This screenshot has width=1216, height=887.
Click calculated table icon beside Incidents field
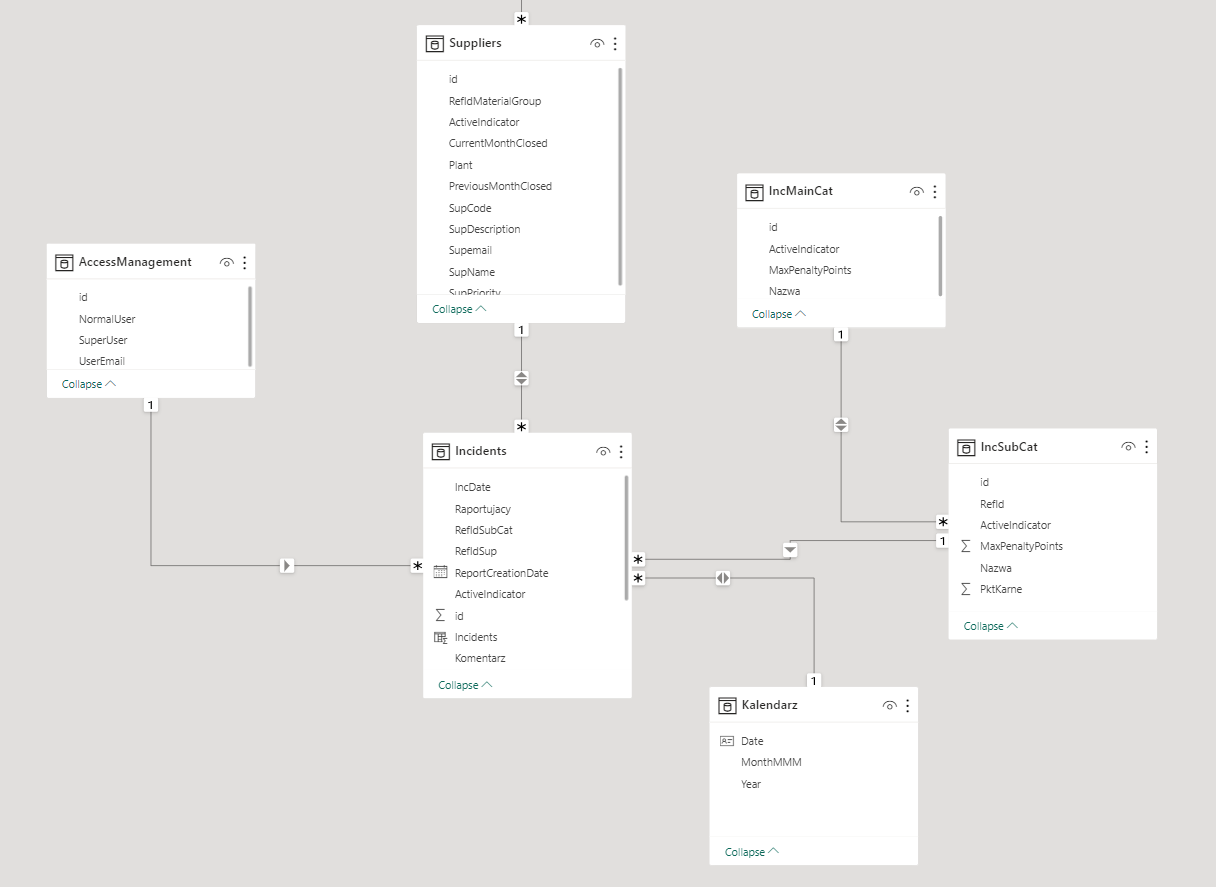[440, 637]
